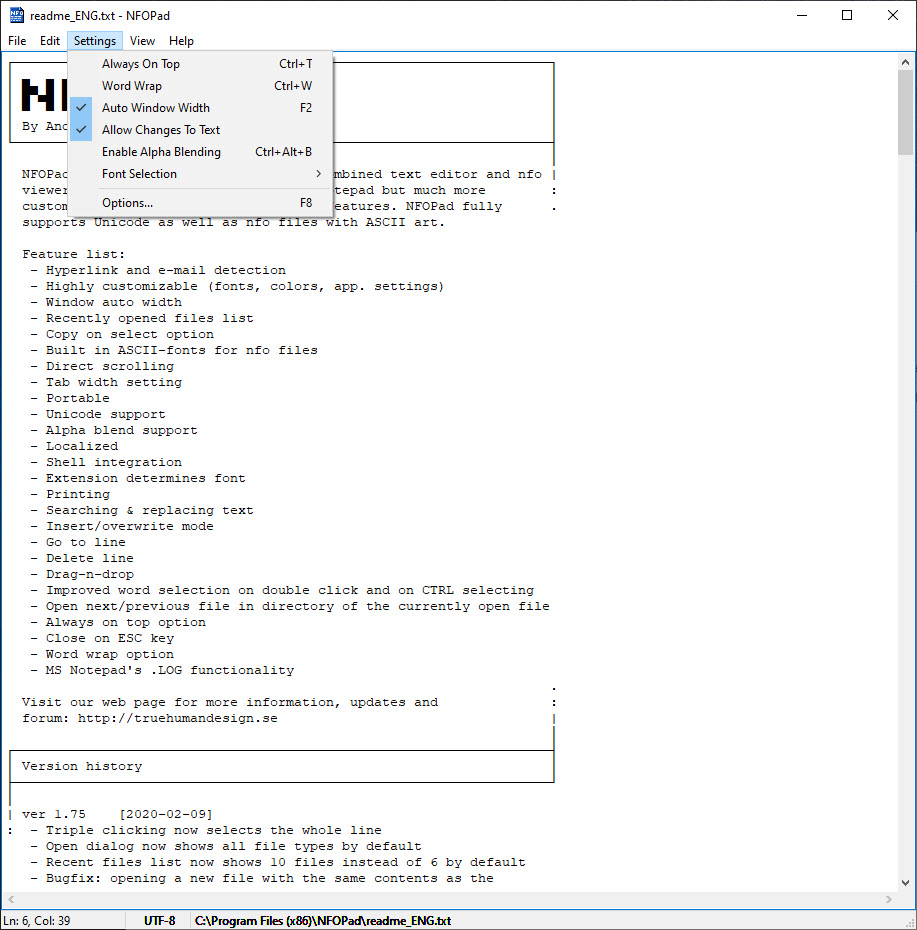Click 'Visit our web page for more information' line
The width and height of the screenshot is (917, 930).
pos(230,702)
